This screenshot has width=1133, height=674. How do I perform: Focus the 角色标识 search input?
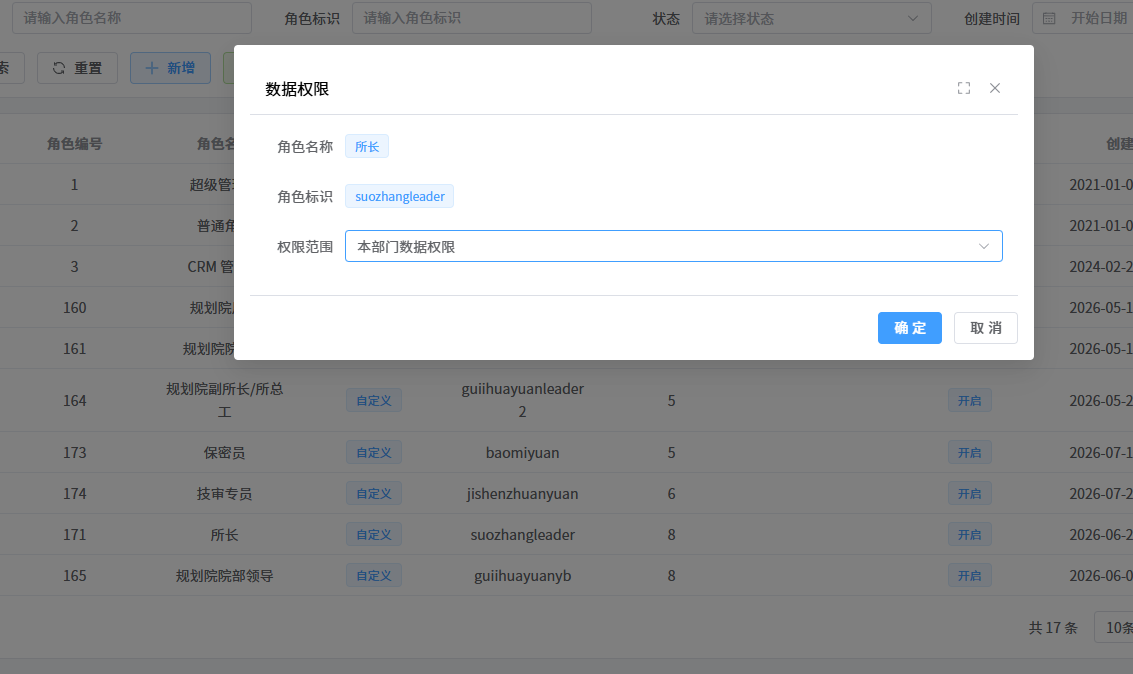click(x=472, y=18)
